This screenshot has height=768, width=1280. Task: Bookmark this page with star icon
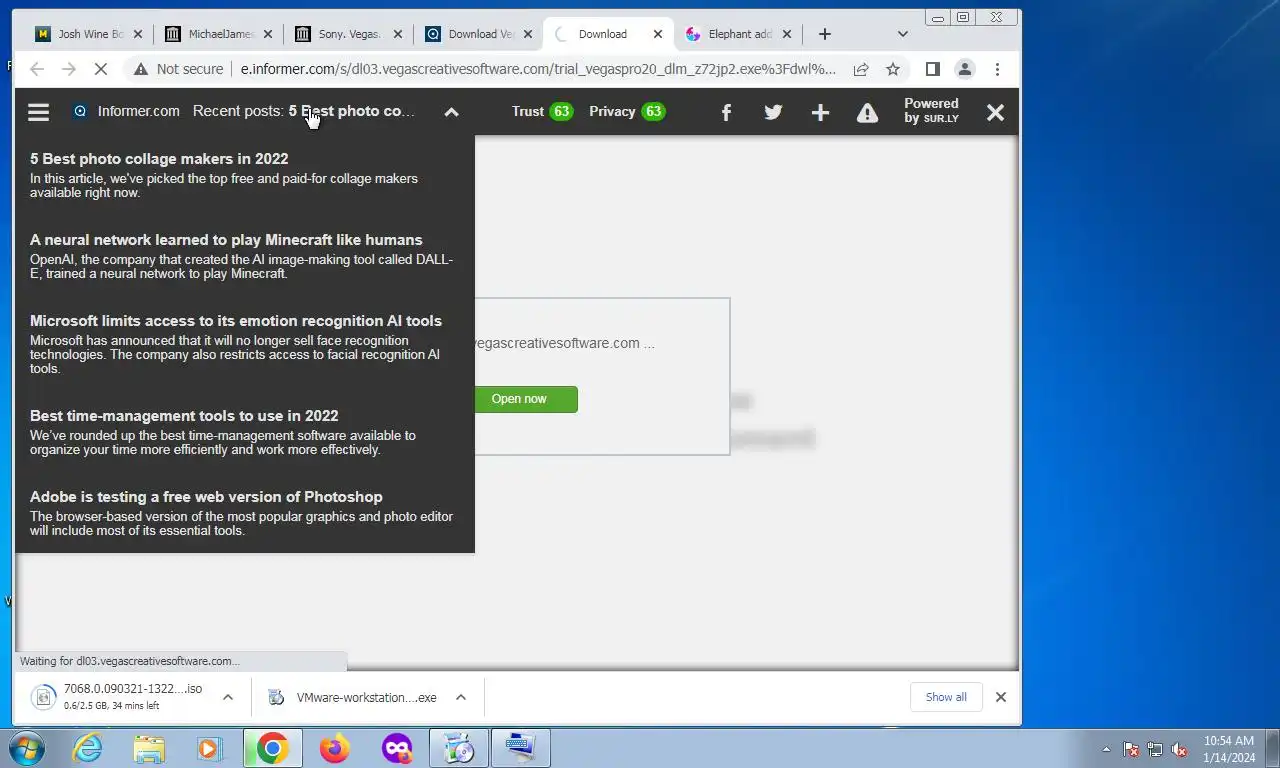pos(893,69)
